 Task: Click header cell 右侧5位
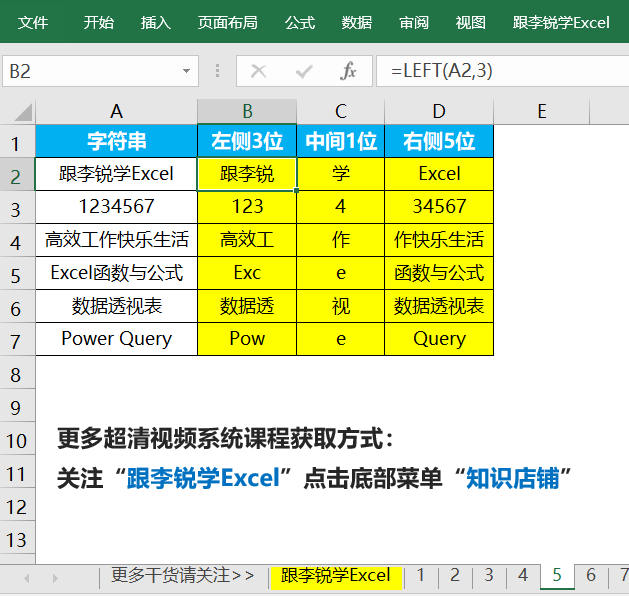pyautogui.click(x=439, y=141)
